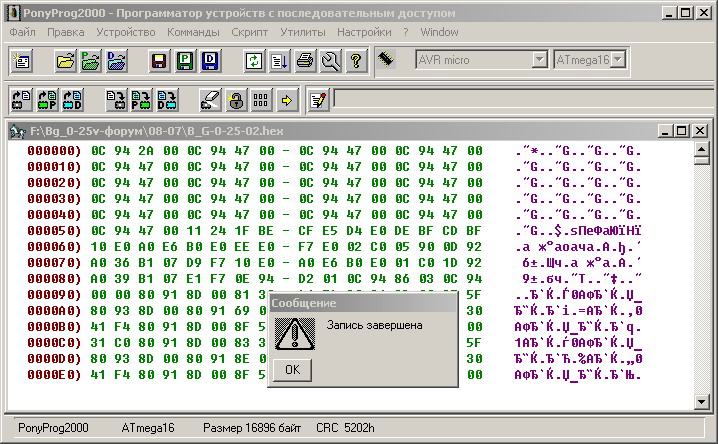The width and height of the screenshot is (718, 444).
Task: Click the yellow question mark help icon
Action: (354, 61)
